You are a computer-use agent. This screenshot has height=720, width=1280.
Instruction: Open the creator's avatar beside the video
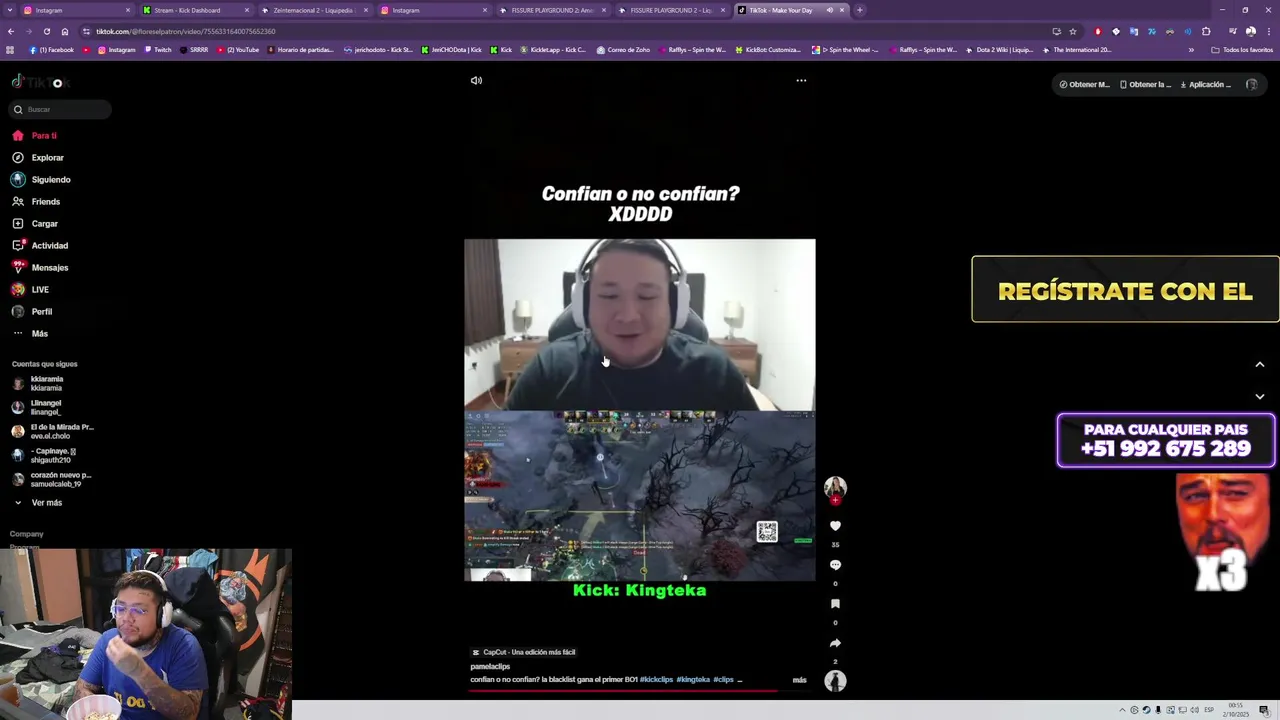[x=835, y=487]
